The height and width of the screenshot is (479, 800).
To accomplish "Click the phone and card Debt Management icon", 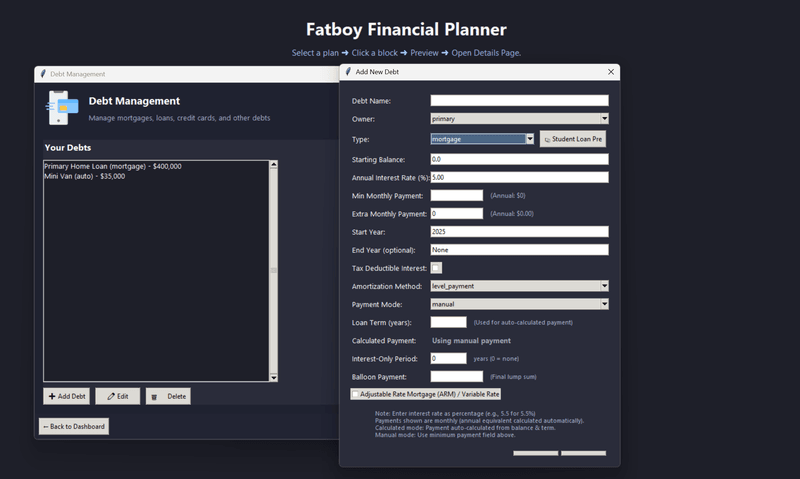I will [63, 108].
